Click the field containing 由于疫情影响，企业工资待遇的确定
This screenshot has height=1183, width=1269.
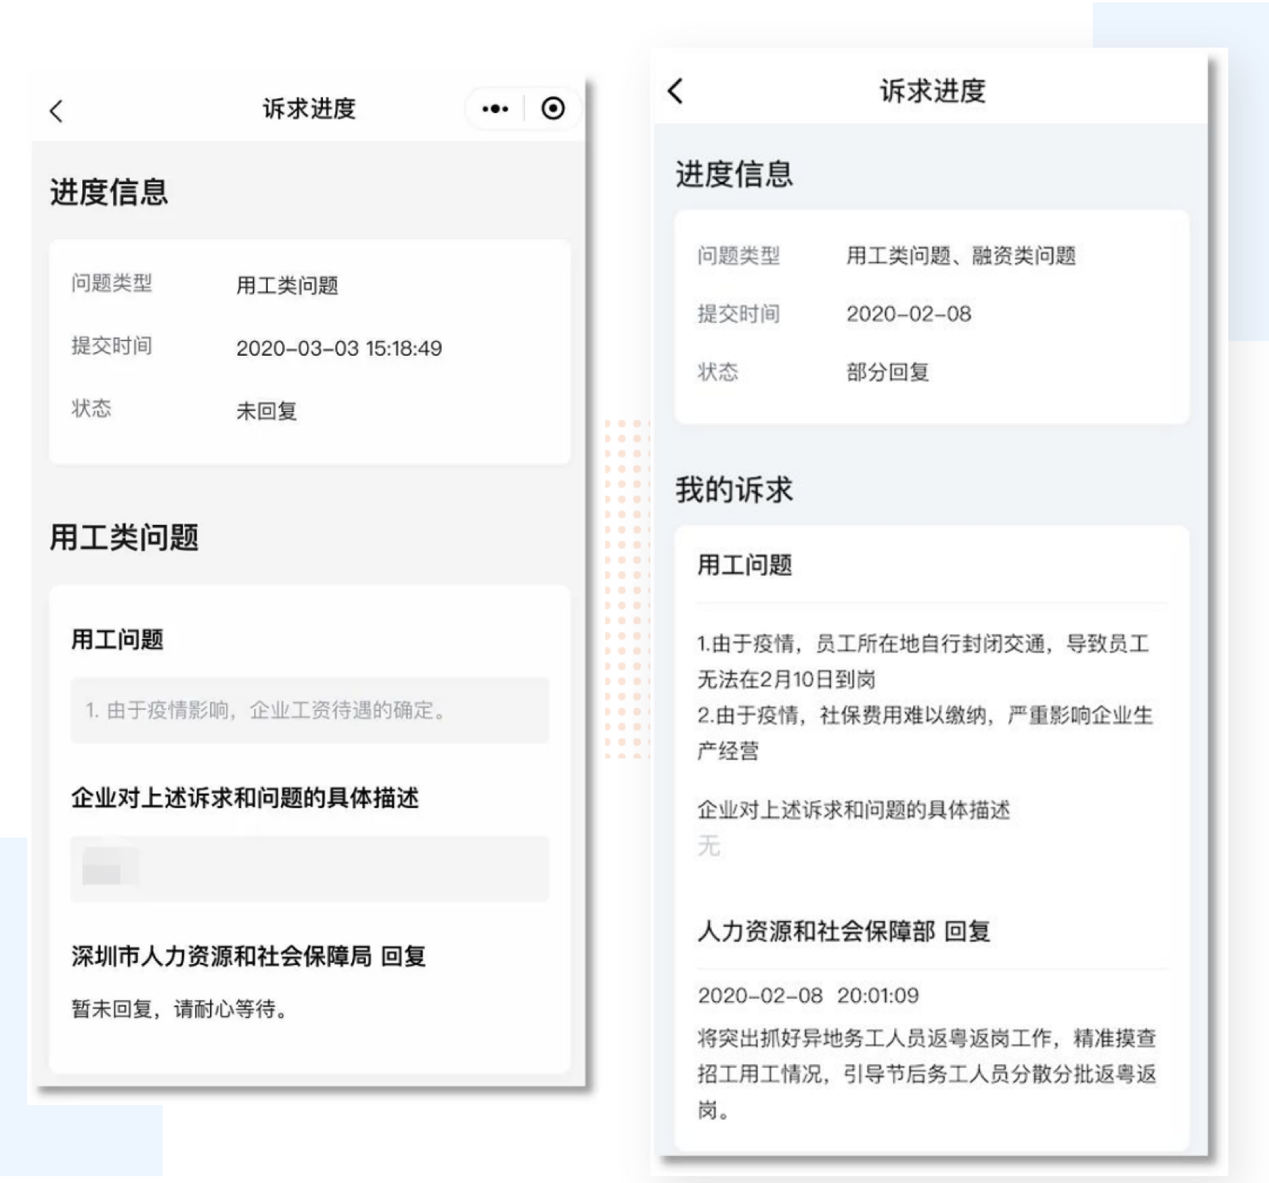309,710
